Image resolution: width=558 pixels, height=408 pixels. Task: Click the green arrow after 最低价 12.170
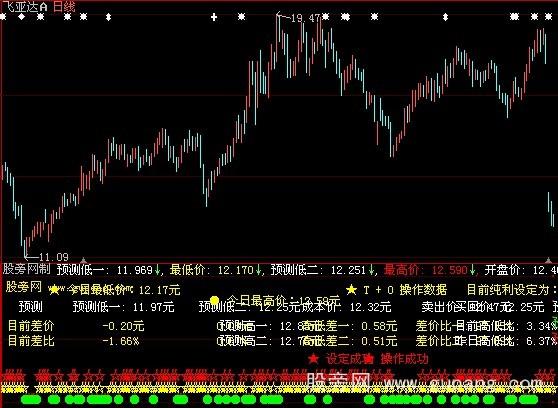coord(258,270)
